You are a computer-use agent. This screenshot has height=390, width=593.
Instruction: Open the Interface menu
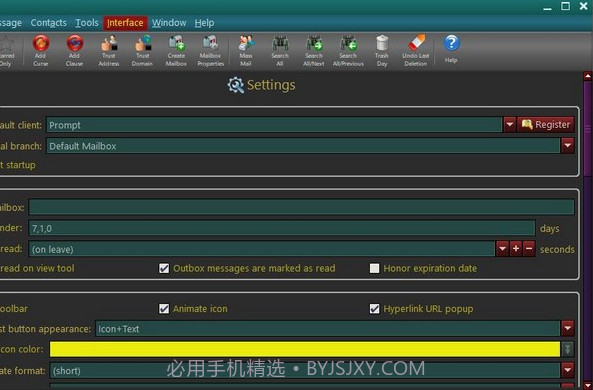[x=125, y=23]
